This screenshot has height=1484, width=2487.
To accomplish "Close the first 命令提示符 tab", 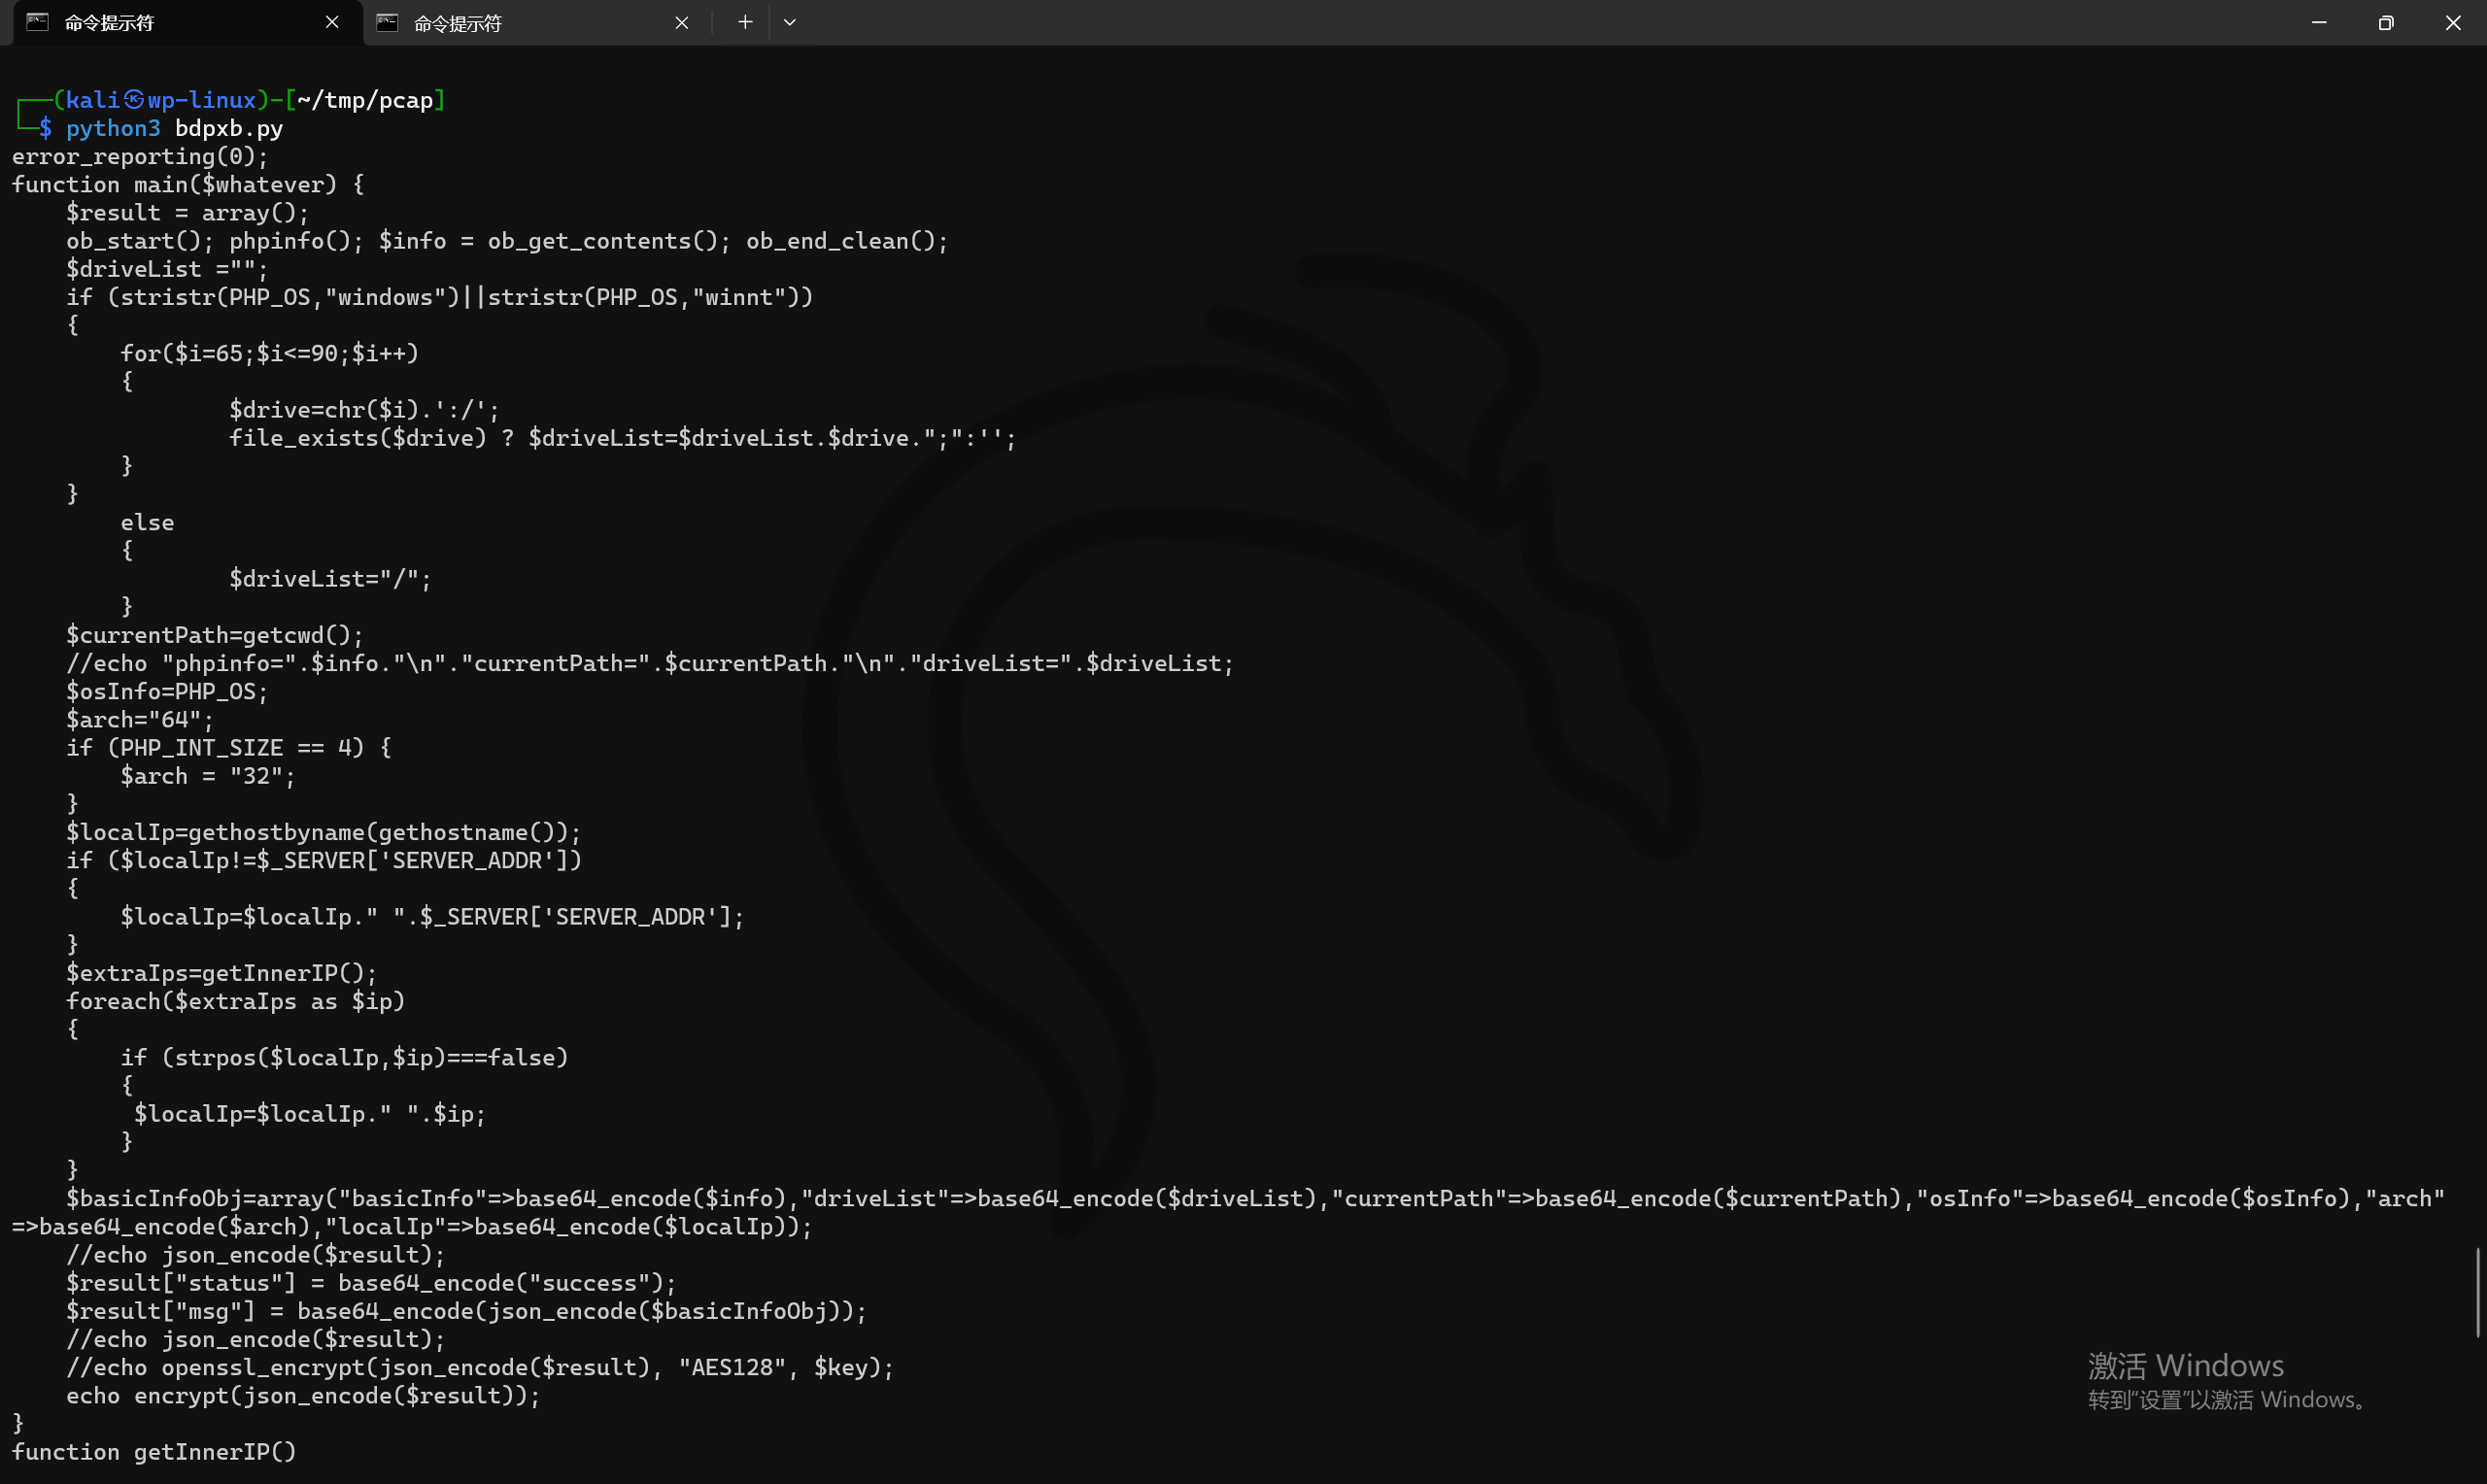I will click(x=332, y=22).
